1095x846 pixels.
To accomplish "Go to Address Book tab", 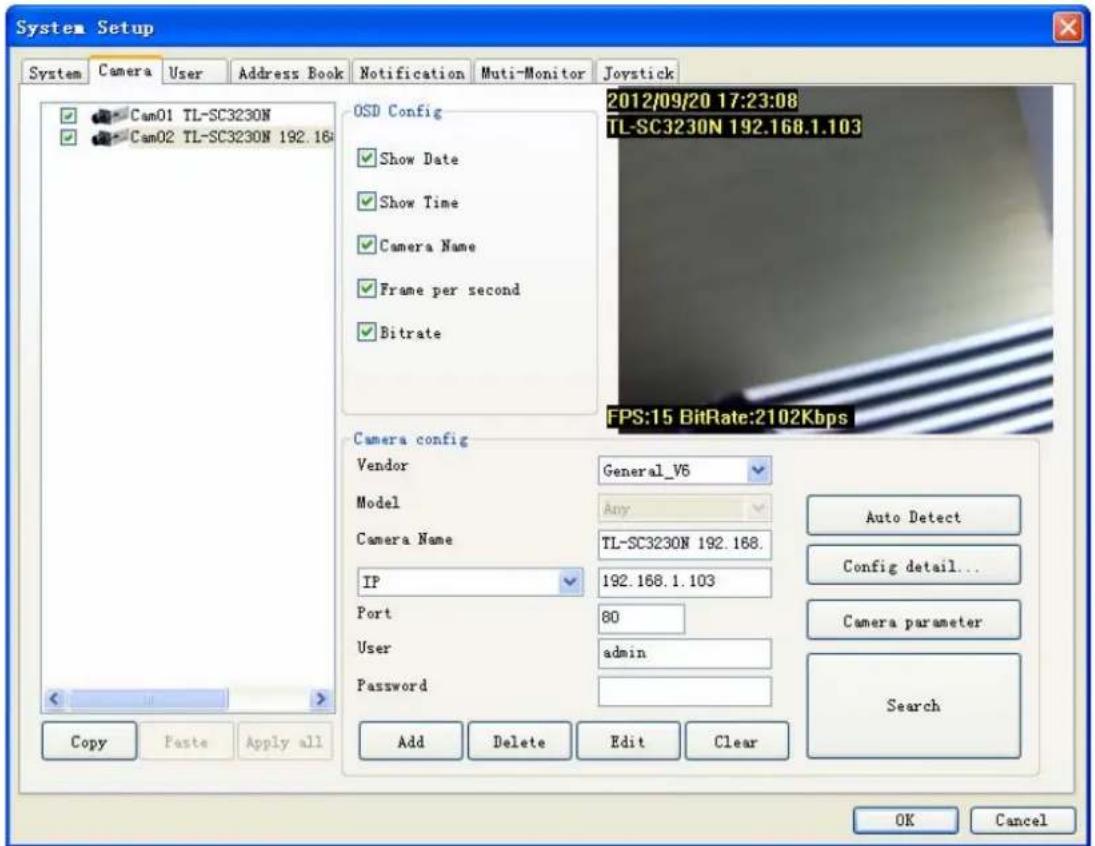I will coord(290,73).
